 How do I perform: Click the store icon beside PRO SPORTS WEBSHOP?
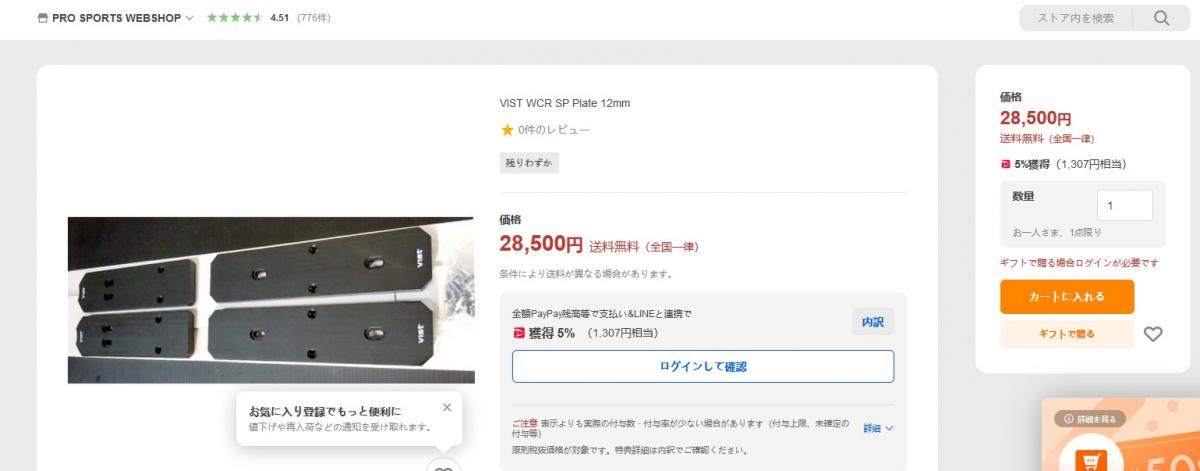(x=41, y=18)
